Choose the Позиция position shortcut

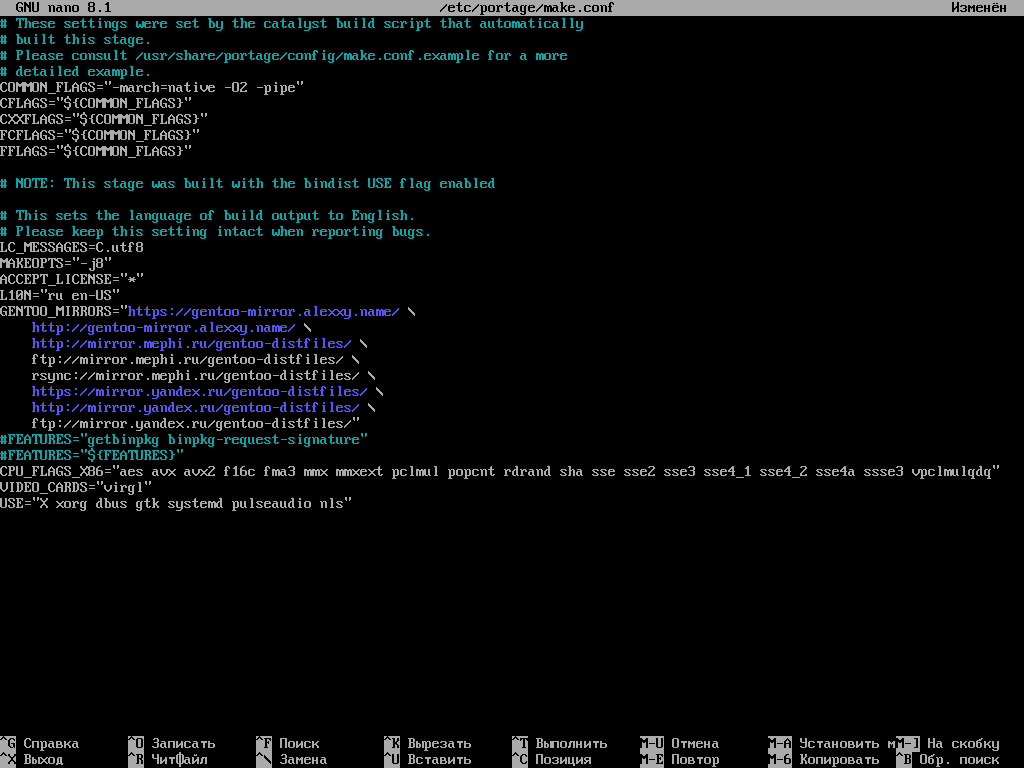pyautogui.click(x=552, y=760)
